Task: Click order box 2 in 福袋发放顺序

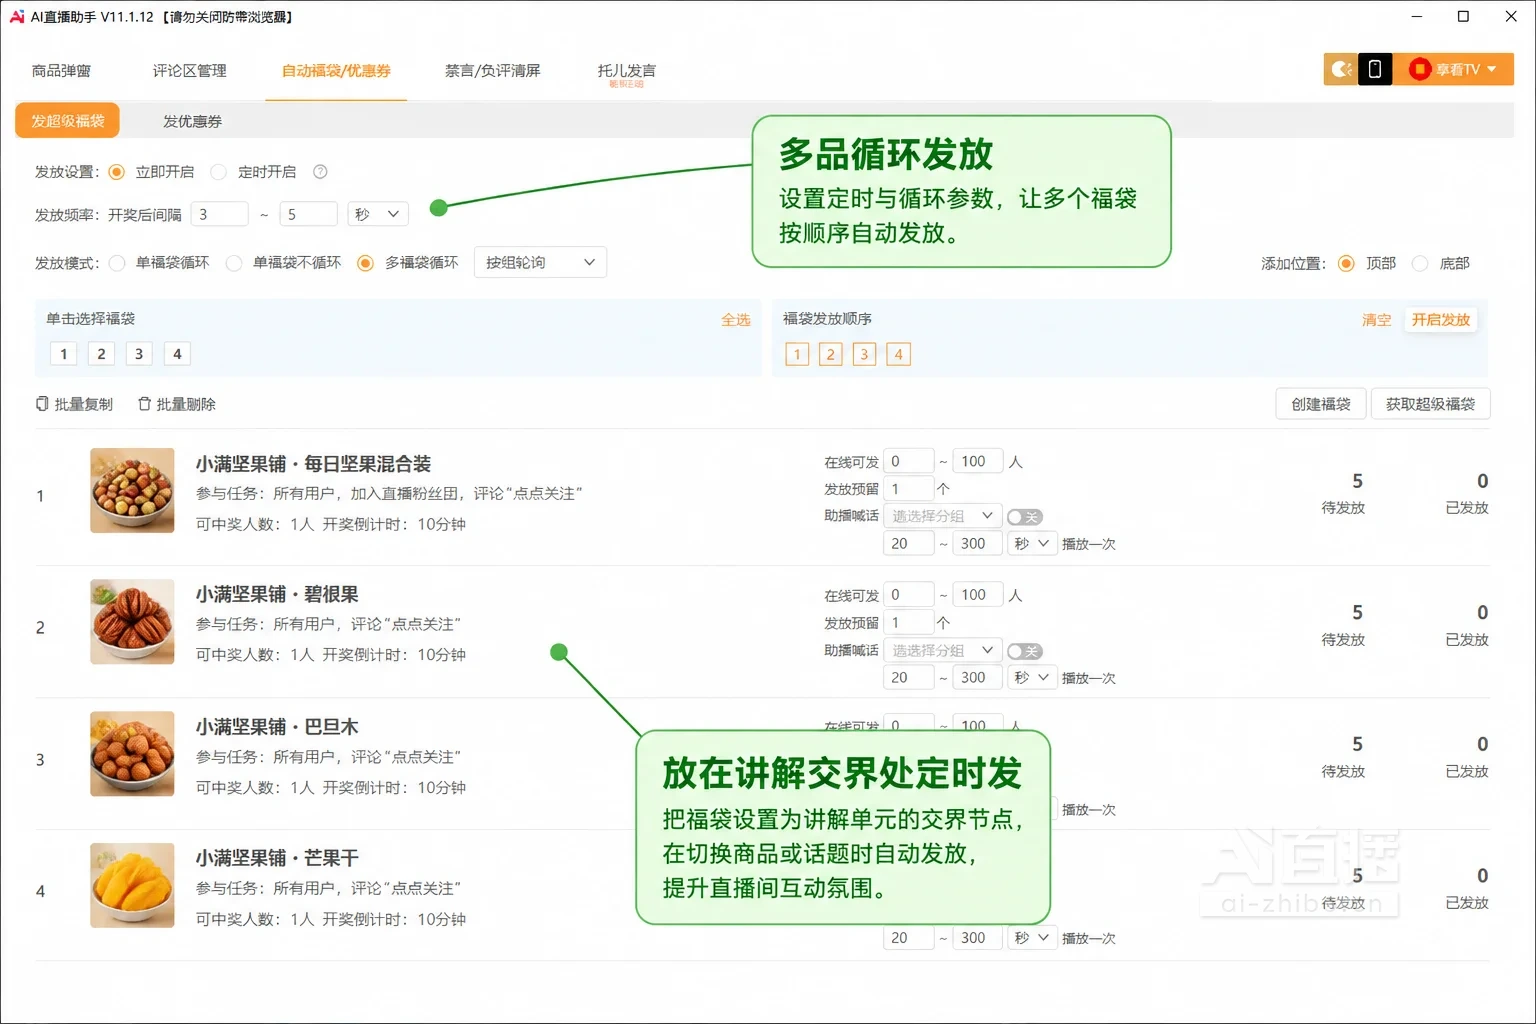Action: tap(830, 354)
